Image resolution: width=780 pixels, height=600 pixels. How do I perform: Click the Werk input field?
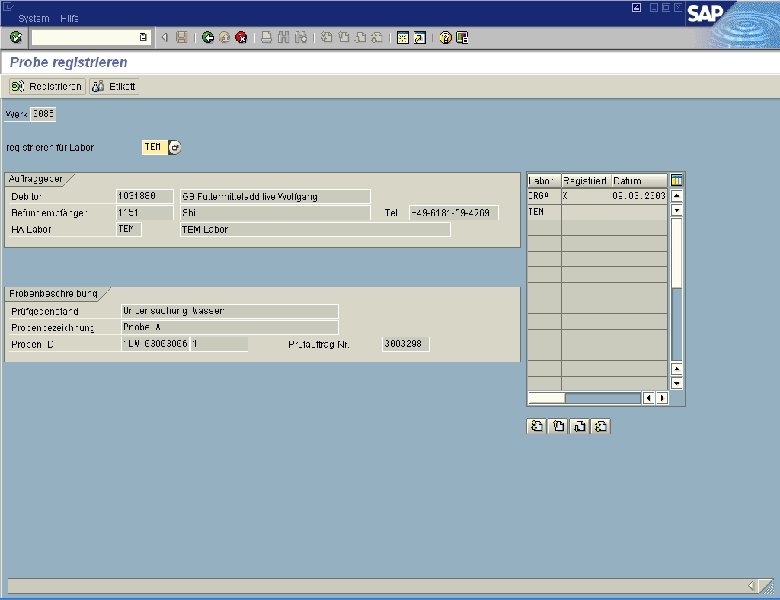[x=43, y=114]
